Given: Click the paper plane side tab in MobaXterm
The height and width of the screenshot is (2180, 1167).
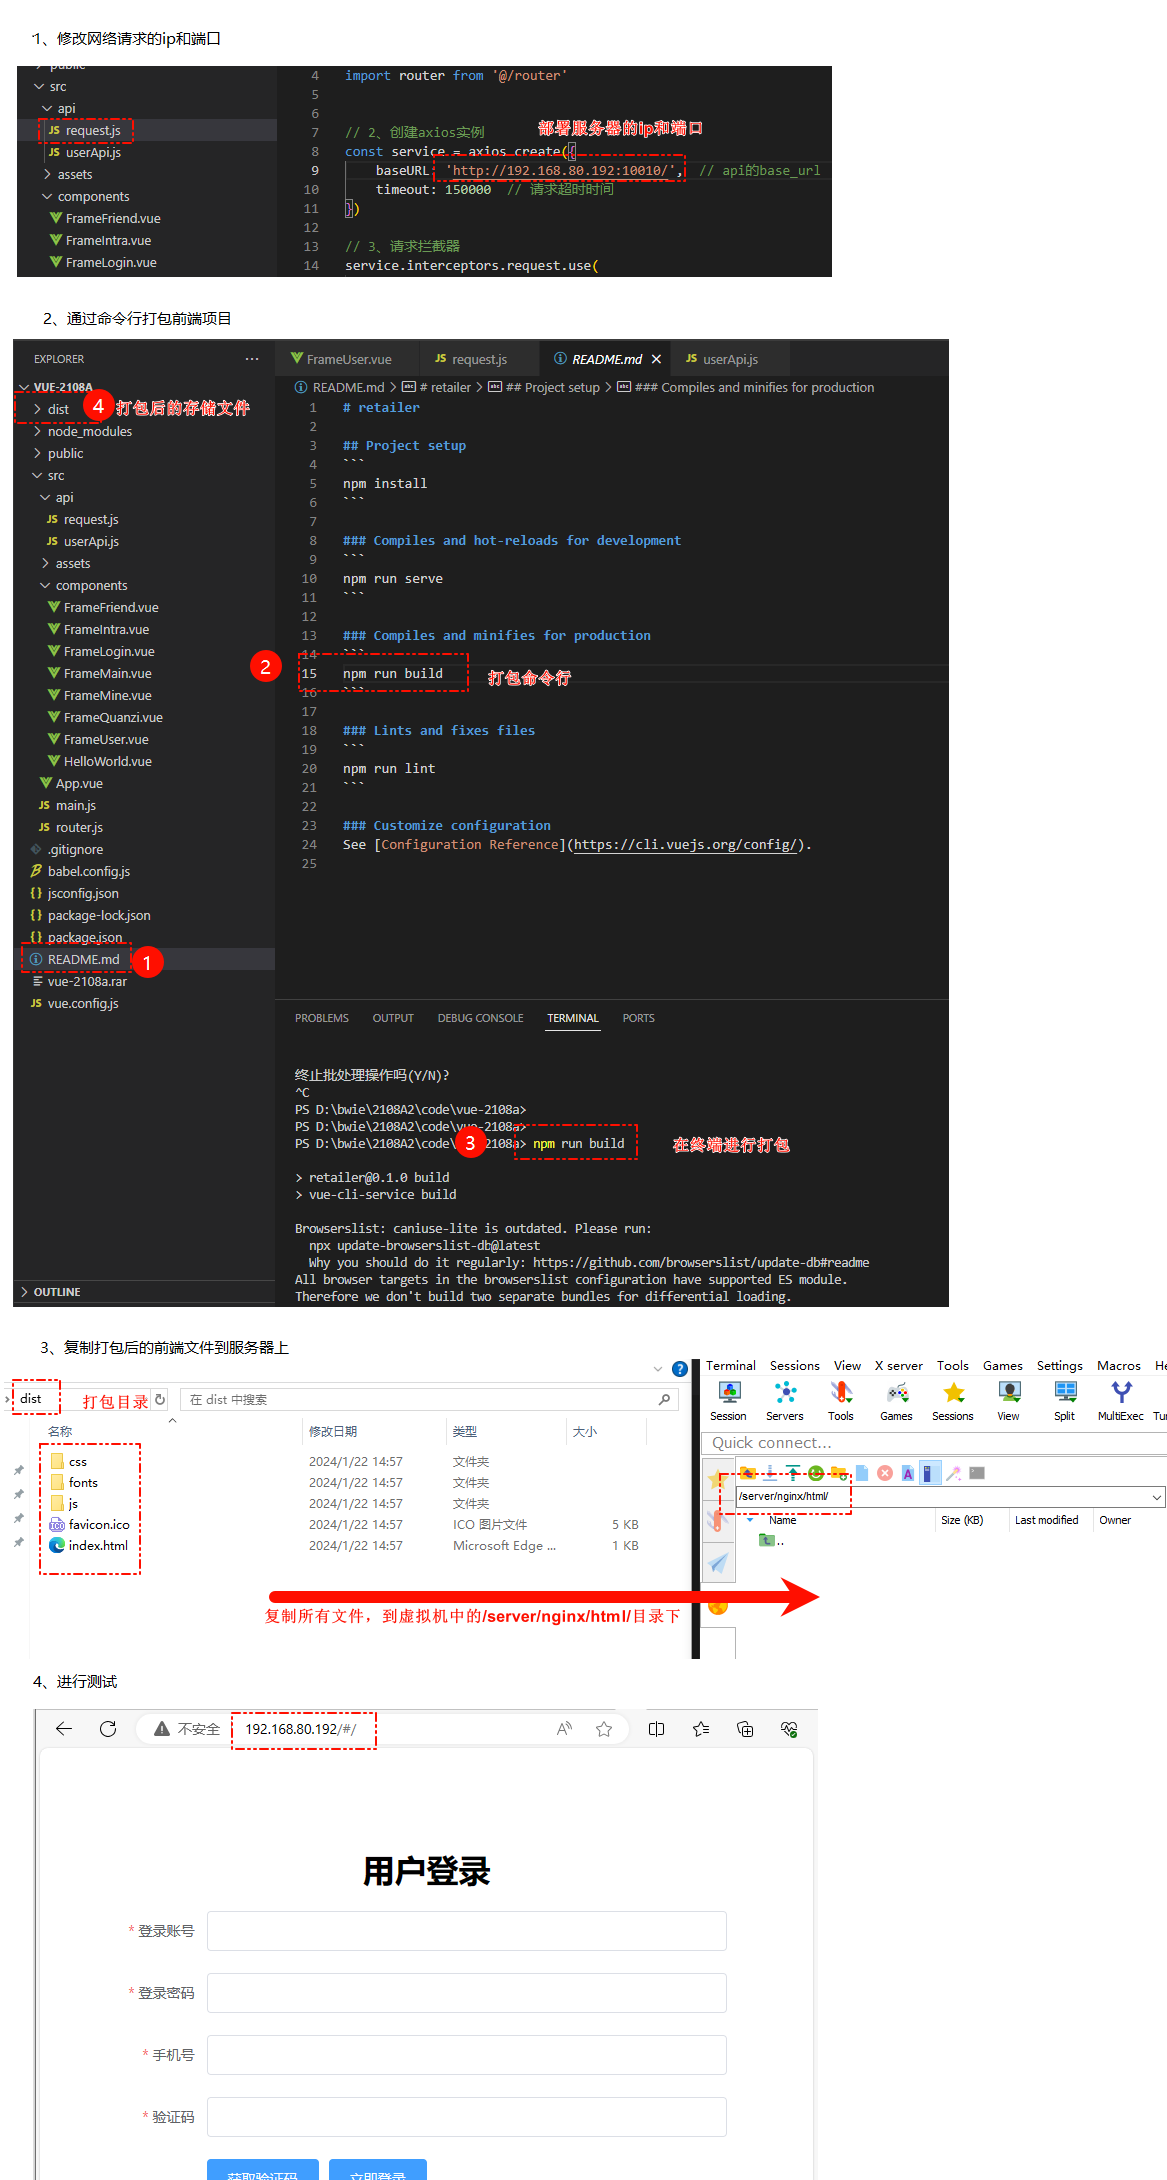Looking at the screenshot, I should coord(718,1563).
